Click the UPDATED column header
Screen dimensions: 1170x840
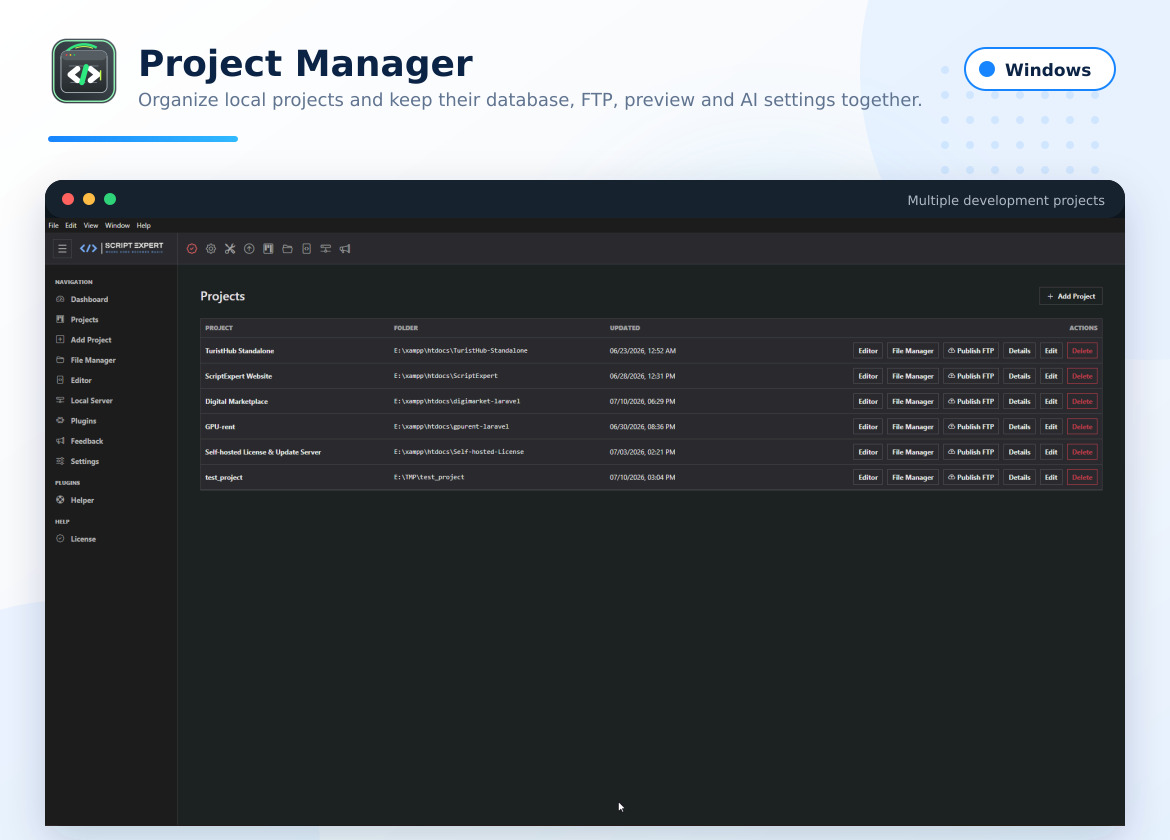pos(625,328)
